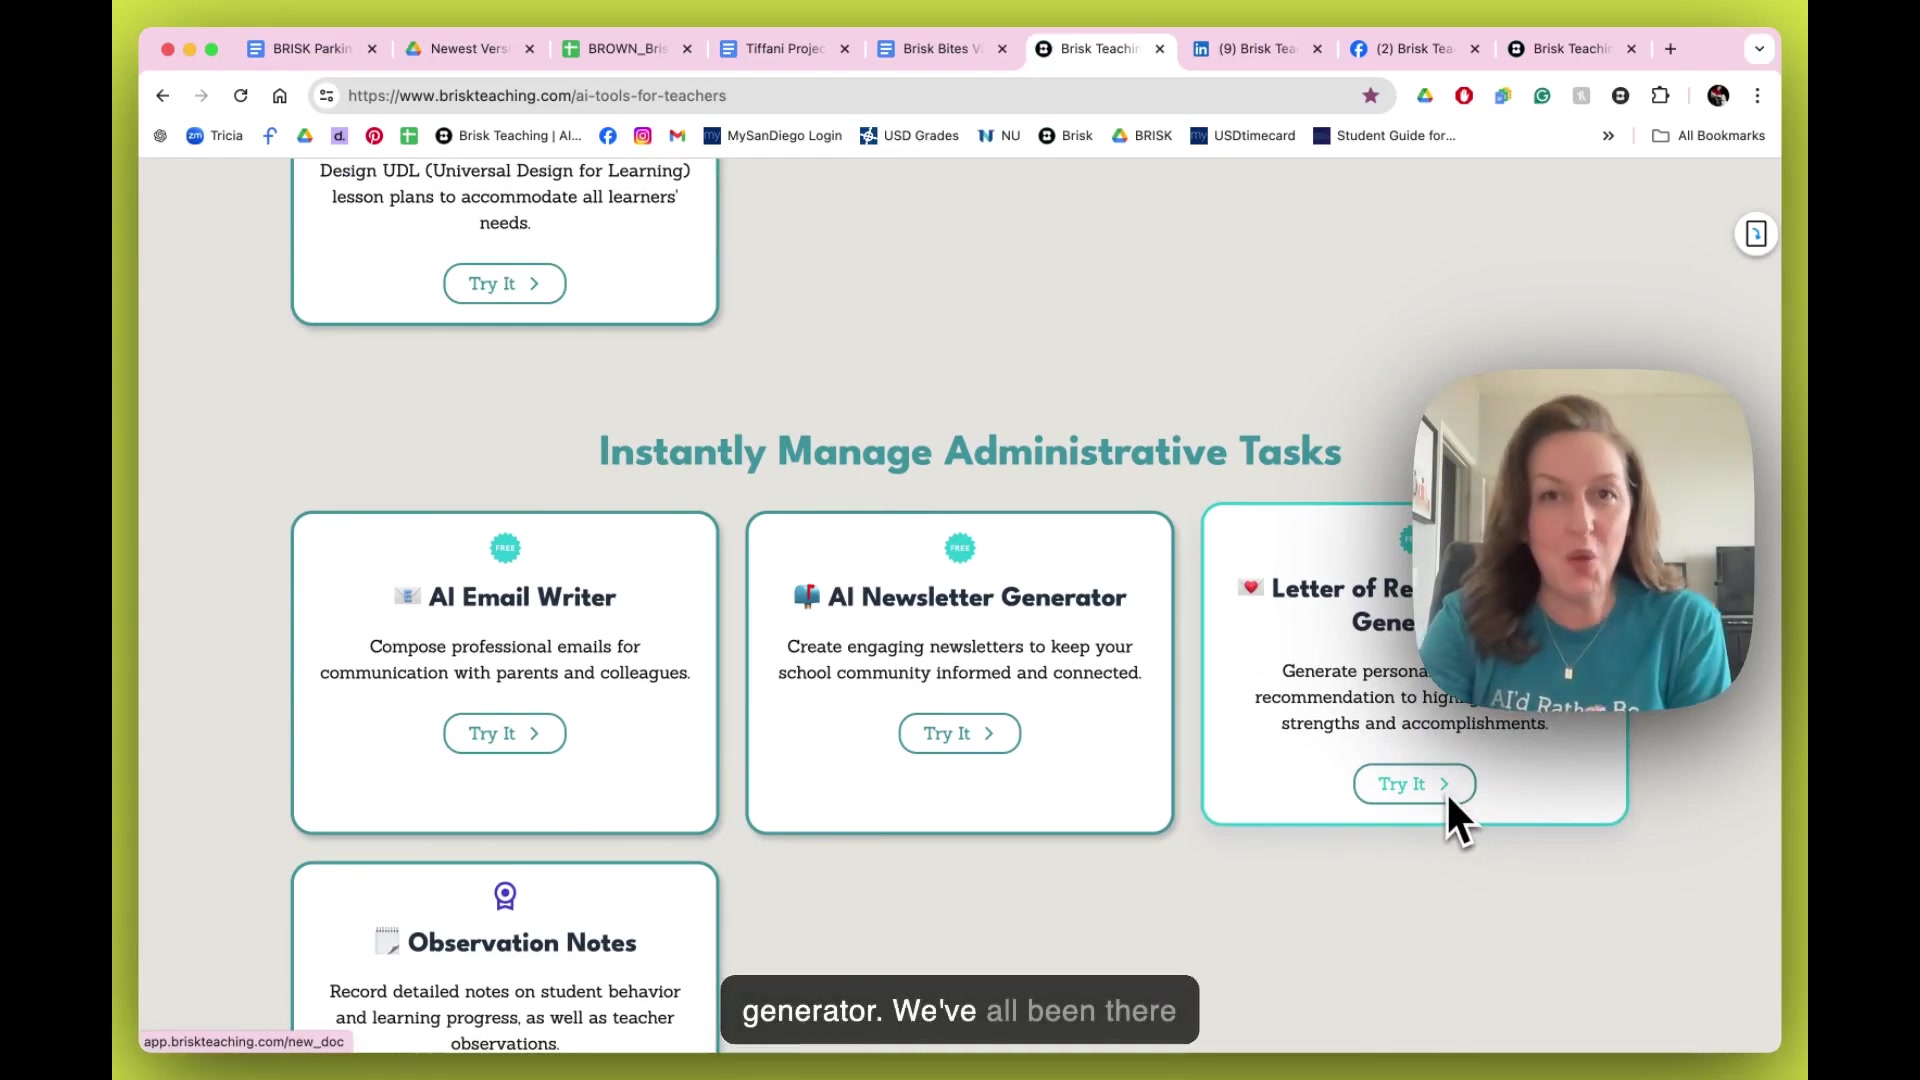Open the Grammarly extension icon
Viewport: 1920px width, 1080px height.
coord(1542,96)
